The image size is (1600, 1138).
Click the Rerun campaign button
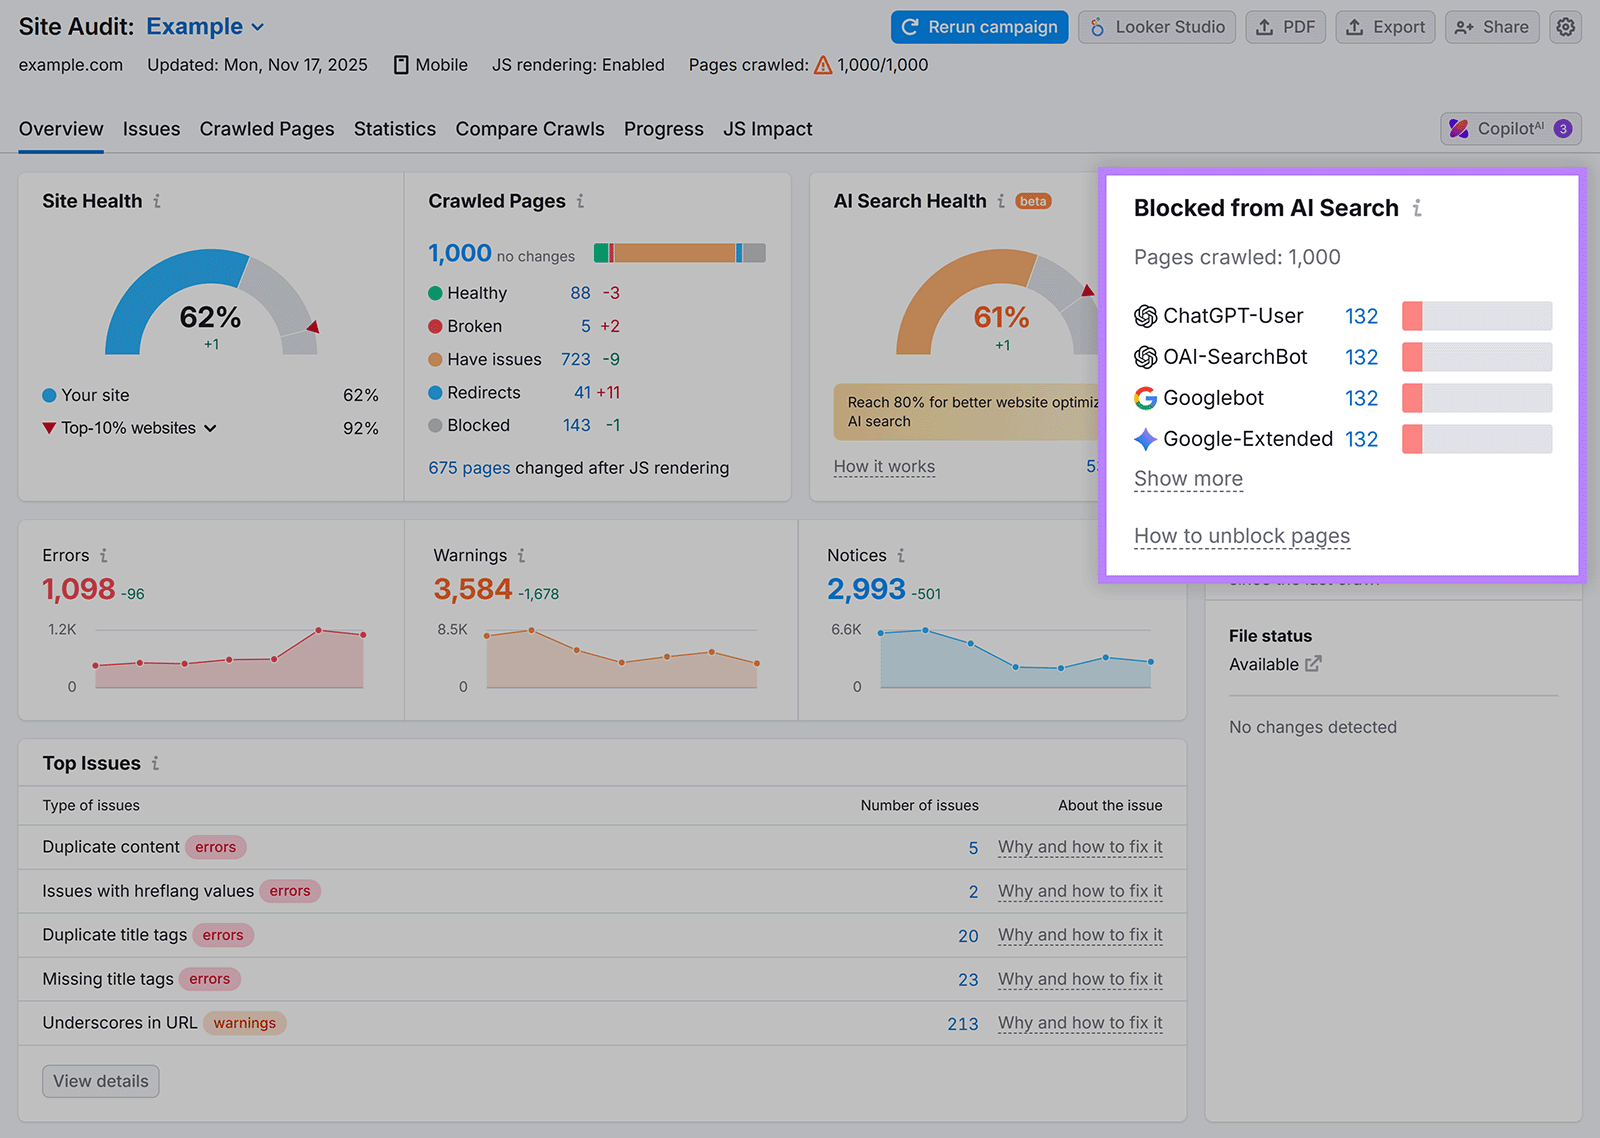[x=978, y=27]
